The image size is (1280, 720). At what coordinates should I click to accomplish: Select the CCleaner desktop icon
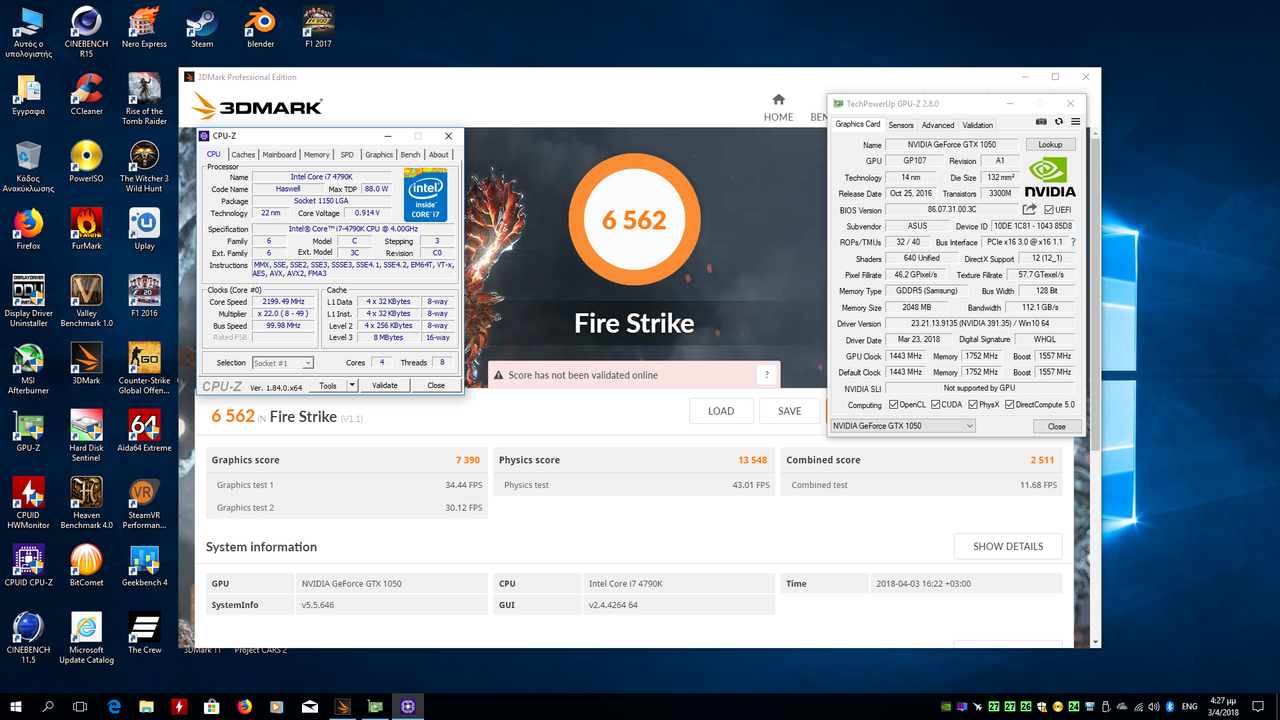86,95
